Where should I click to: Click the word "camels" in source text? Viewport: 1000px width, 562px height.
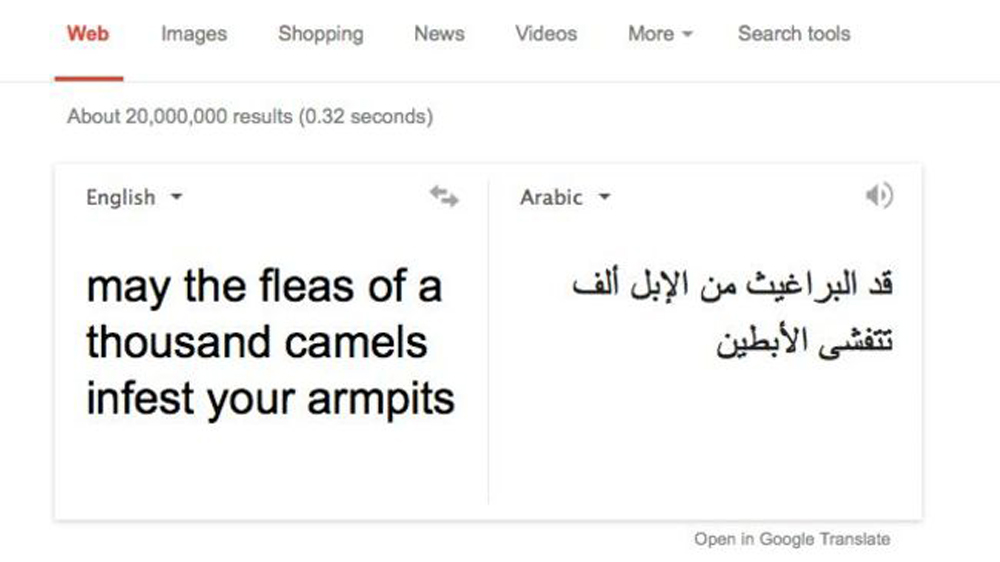coord(356,343)
